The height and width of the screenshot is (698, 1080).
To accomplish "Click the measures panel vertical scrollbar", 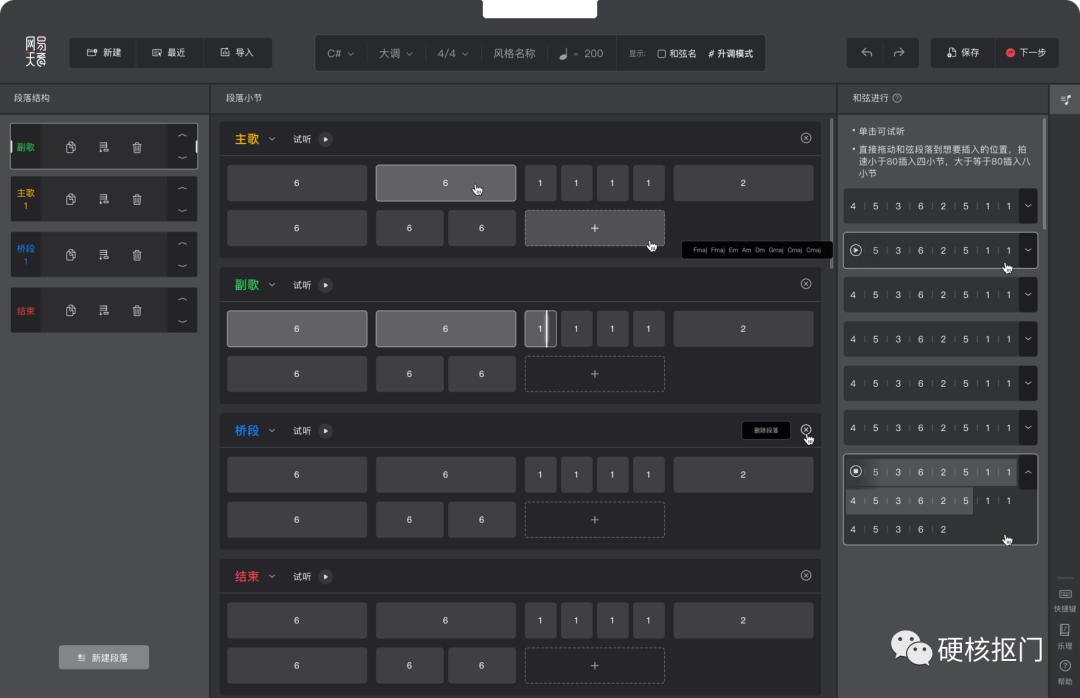I will click(x=831, y=193).
